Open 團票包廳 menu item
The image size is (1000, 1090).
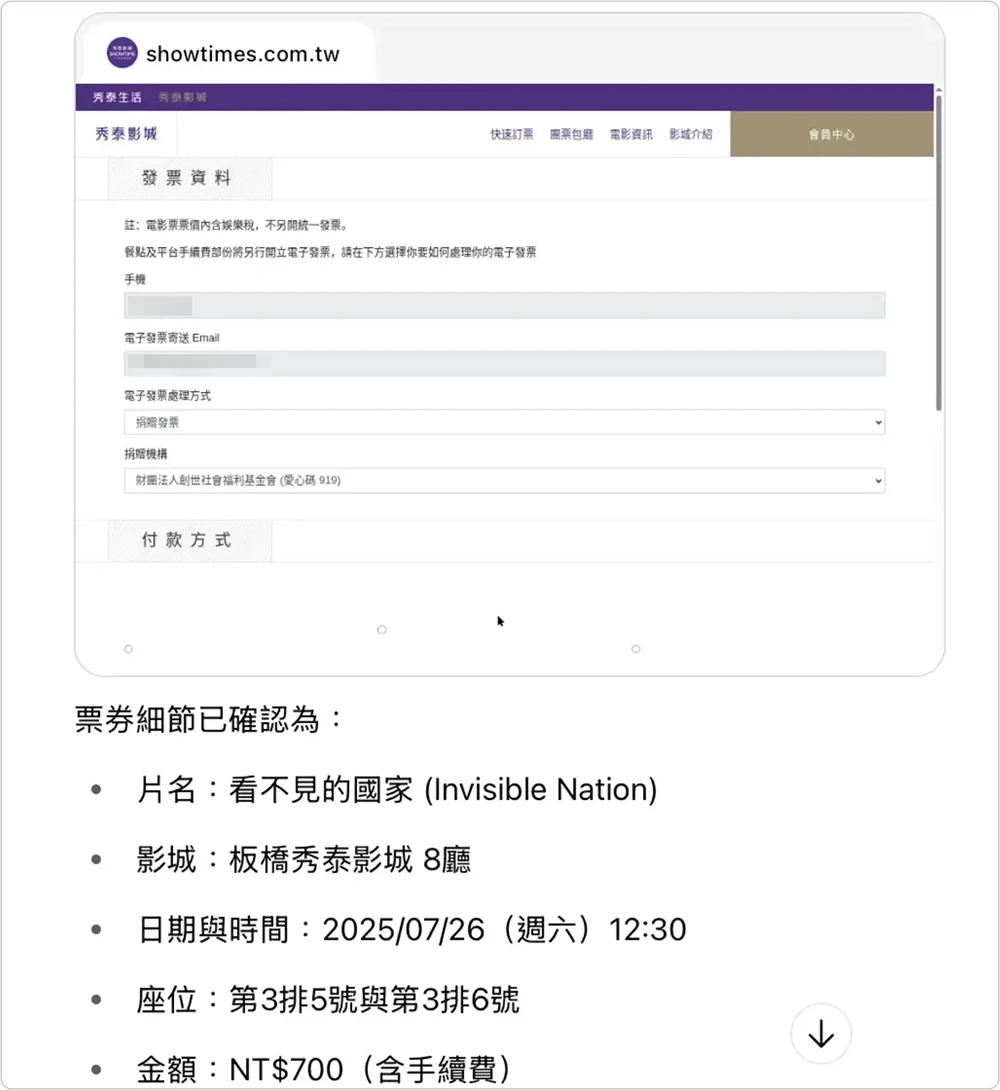(572, 134)
